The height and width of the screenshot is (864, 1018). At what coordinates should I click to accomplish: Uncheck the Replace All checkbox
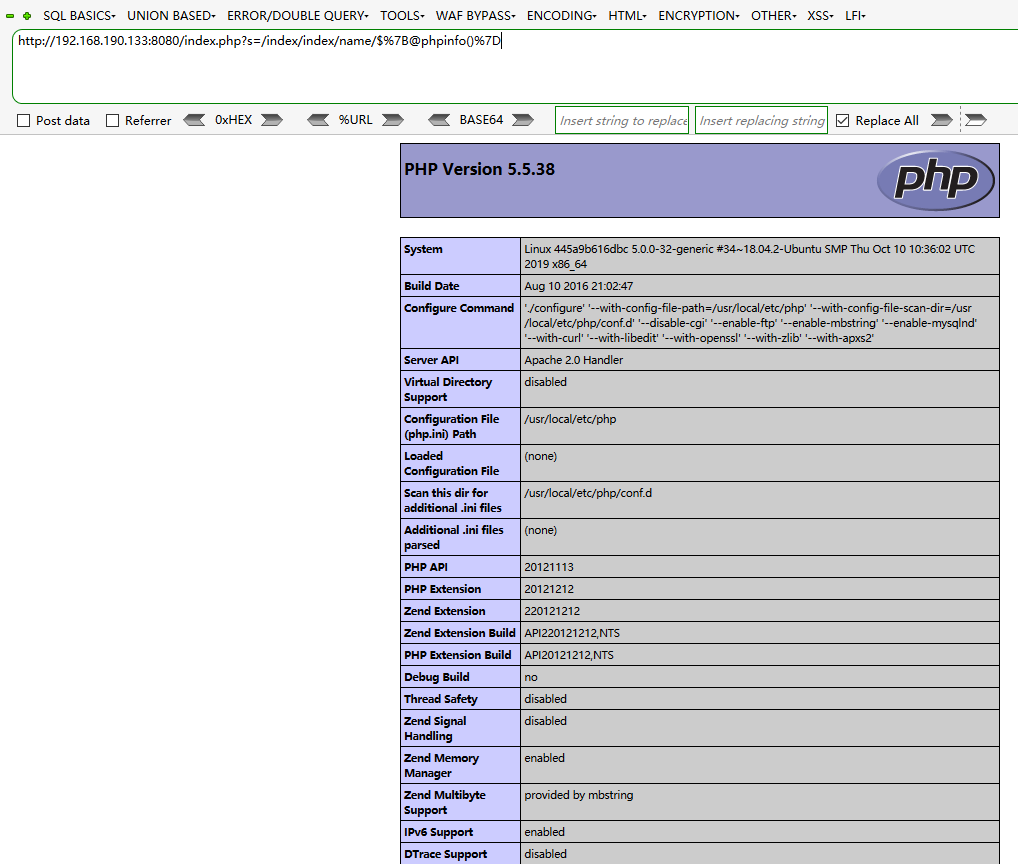(x=843, y=121)
